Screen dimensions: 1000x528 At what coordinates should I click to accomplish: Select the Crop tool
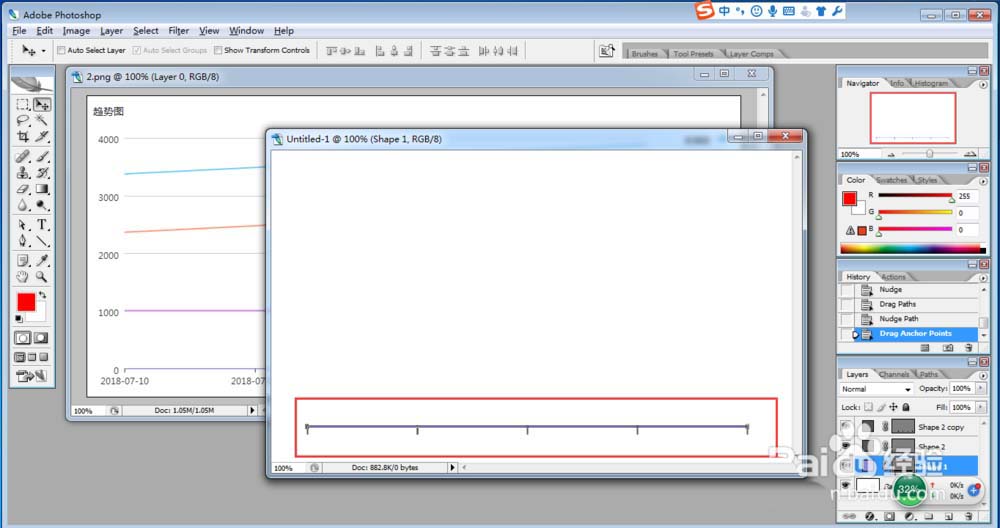[23, 136]
